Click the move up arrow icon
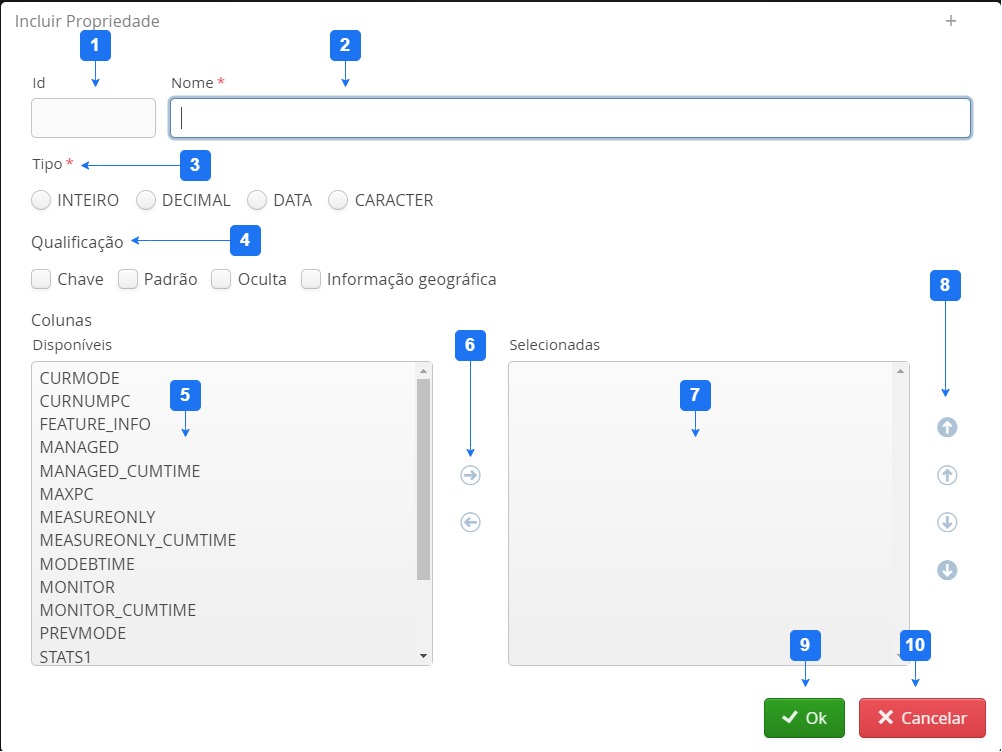The image size is (1002, 752). pyautogui.click(x=947, y=476)
